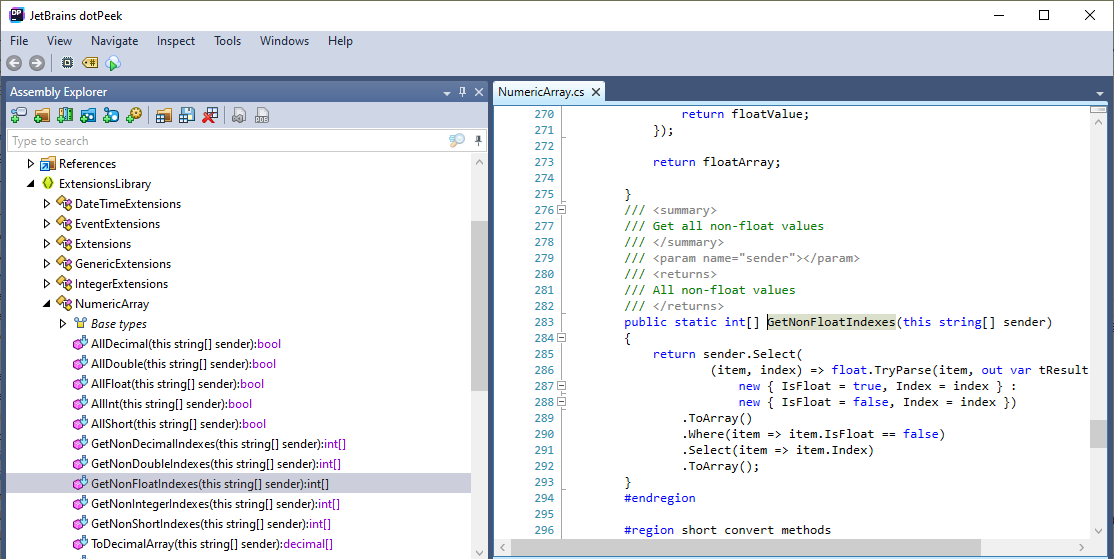Toggle the Show Tokens tag icon
The height and width of the screenshot is (559, 1114).
[90, 63]
